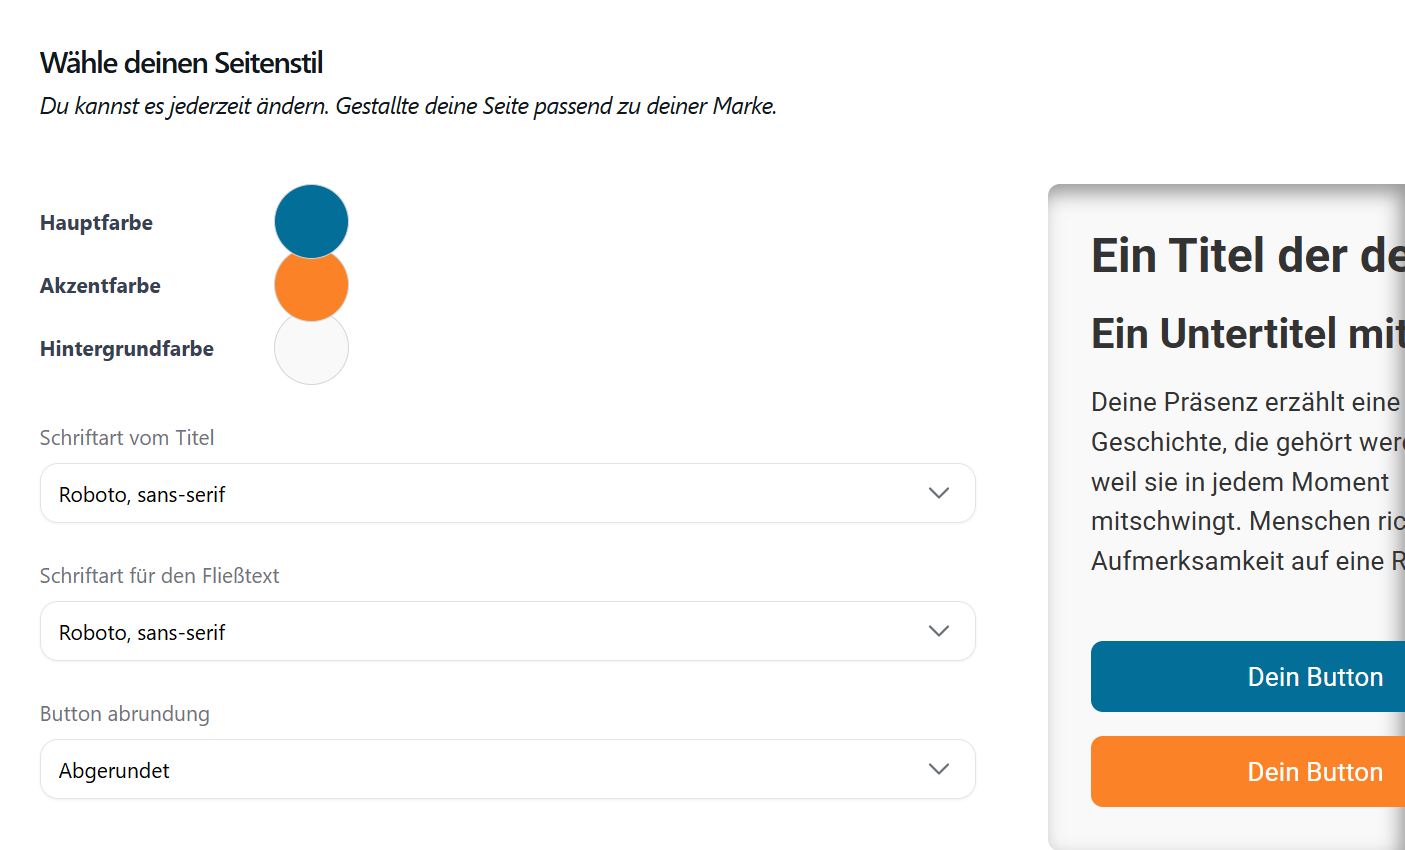Open the Abgerundet button rounding dropdown
The width and height of the screenshot is (1405, 850).
pos(480,769)
